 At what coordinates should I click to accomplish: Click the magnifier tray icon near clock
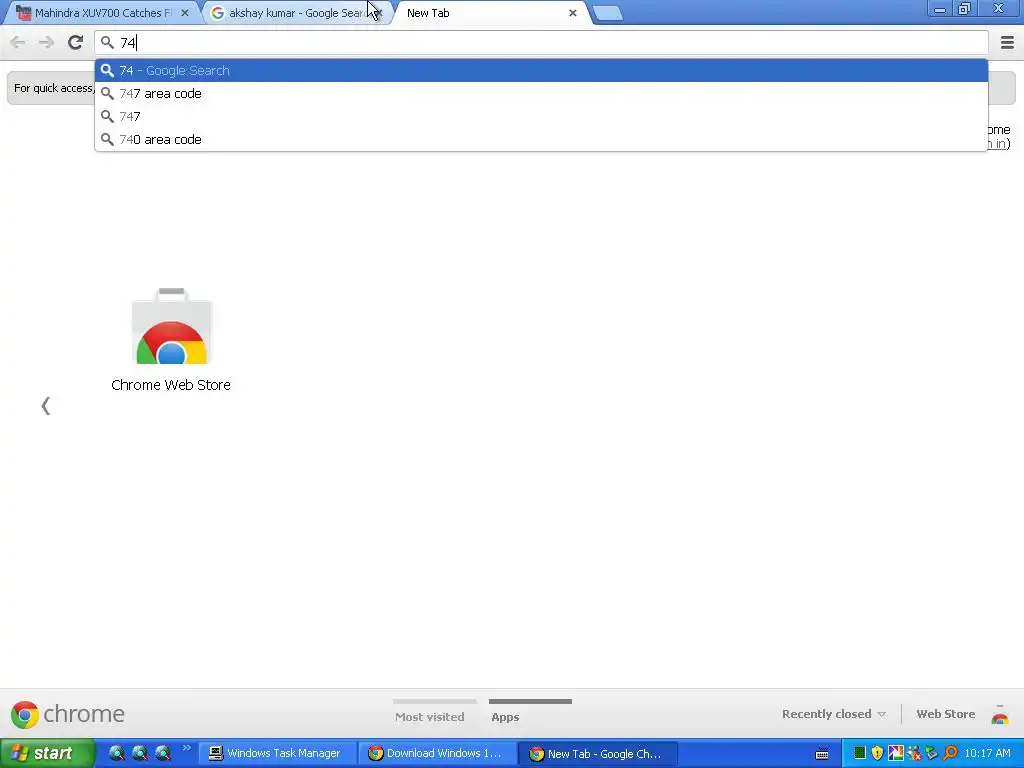coord(950,753)
